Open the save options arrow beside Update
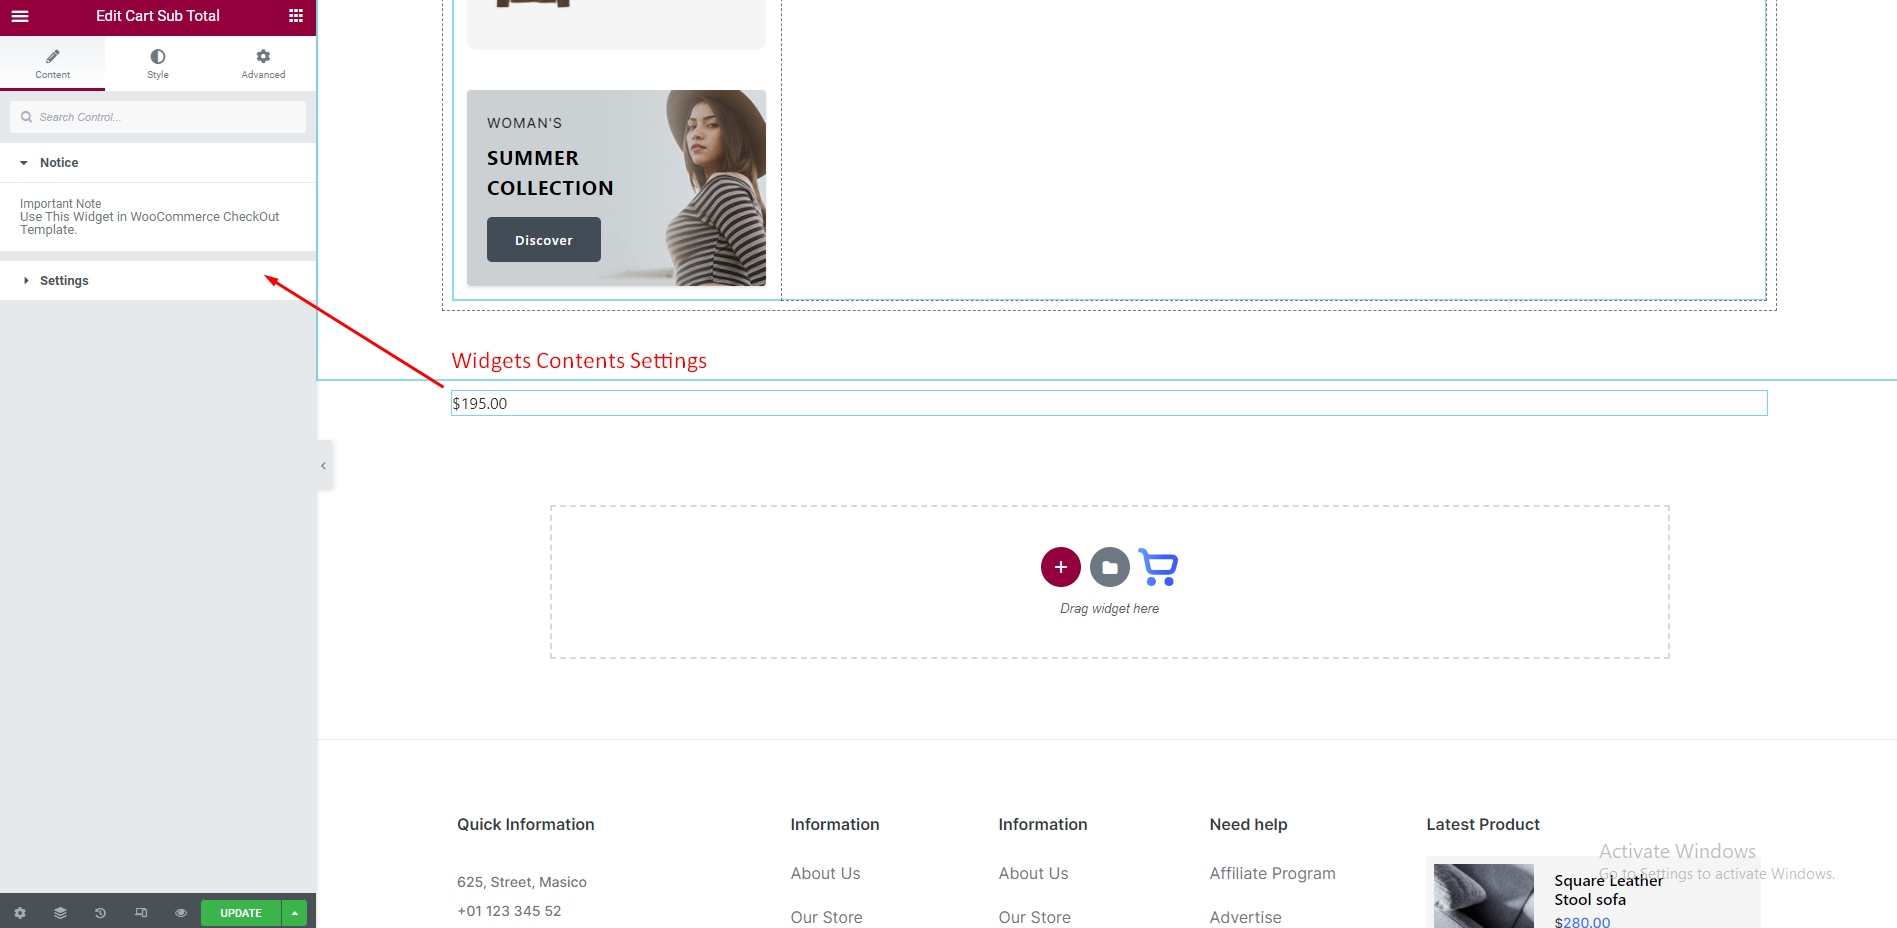1897x928 pixels. coord(295,913)
